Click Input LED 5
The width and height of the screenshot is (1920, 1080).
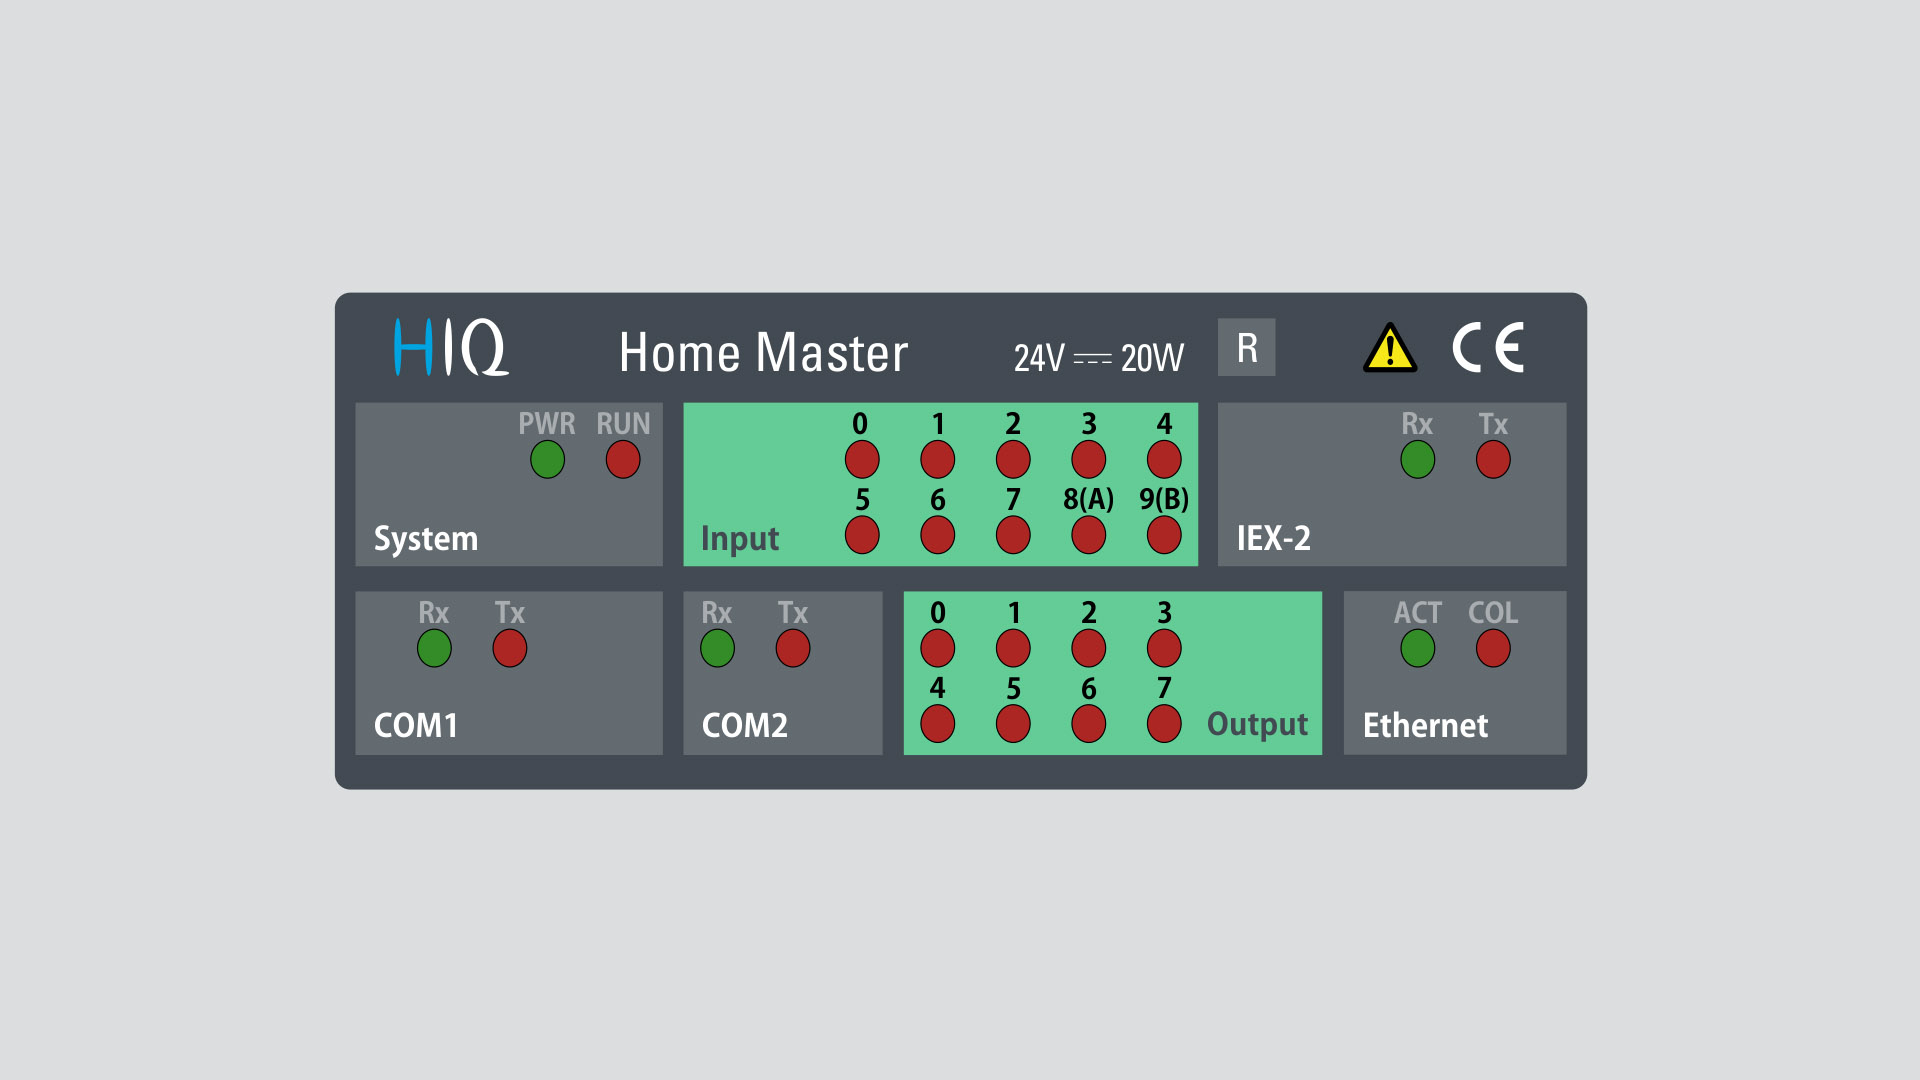click(x=862, y=535)
